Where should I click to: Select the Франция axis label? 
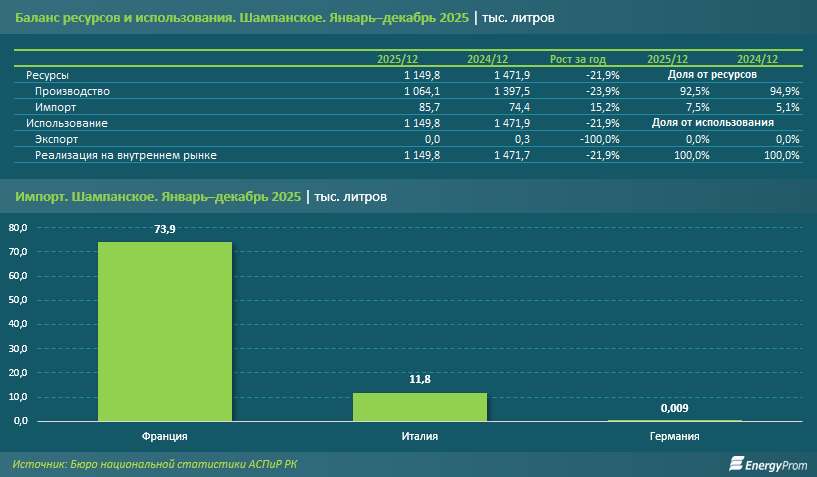[165, 437]
